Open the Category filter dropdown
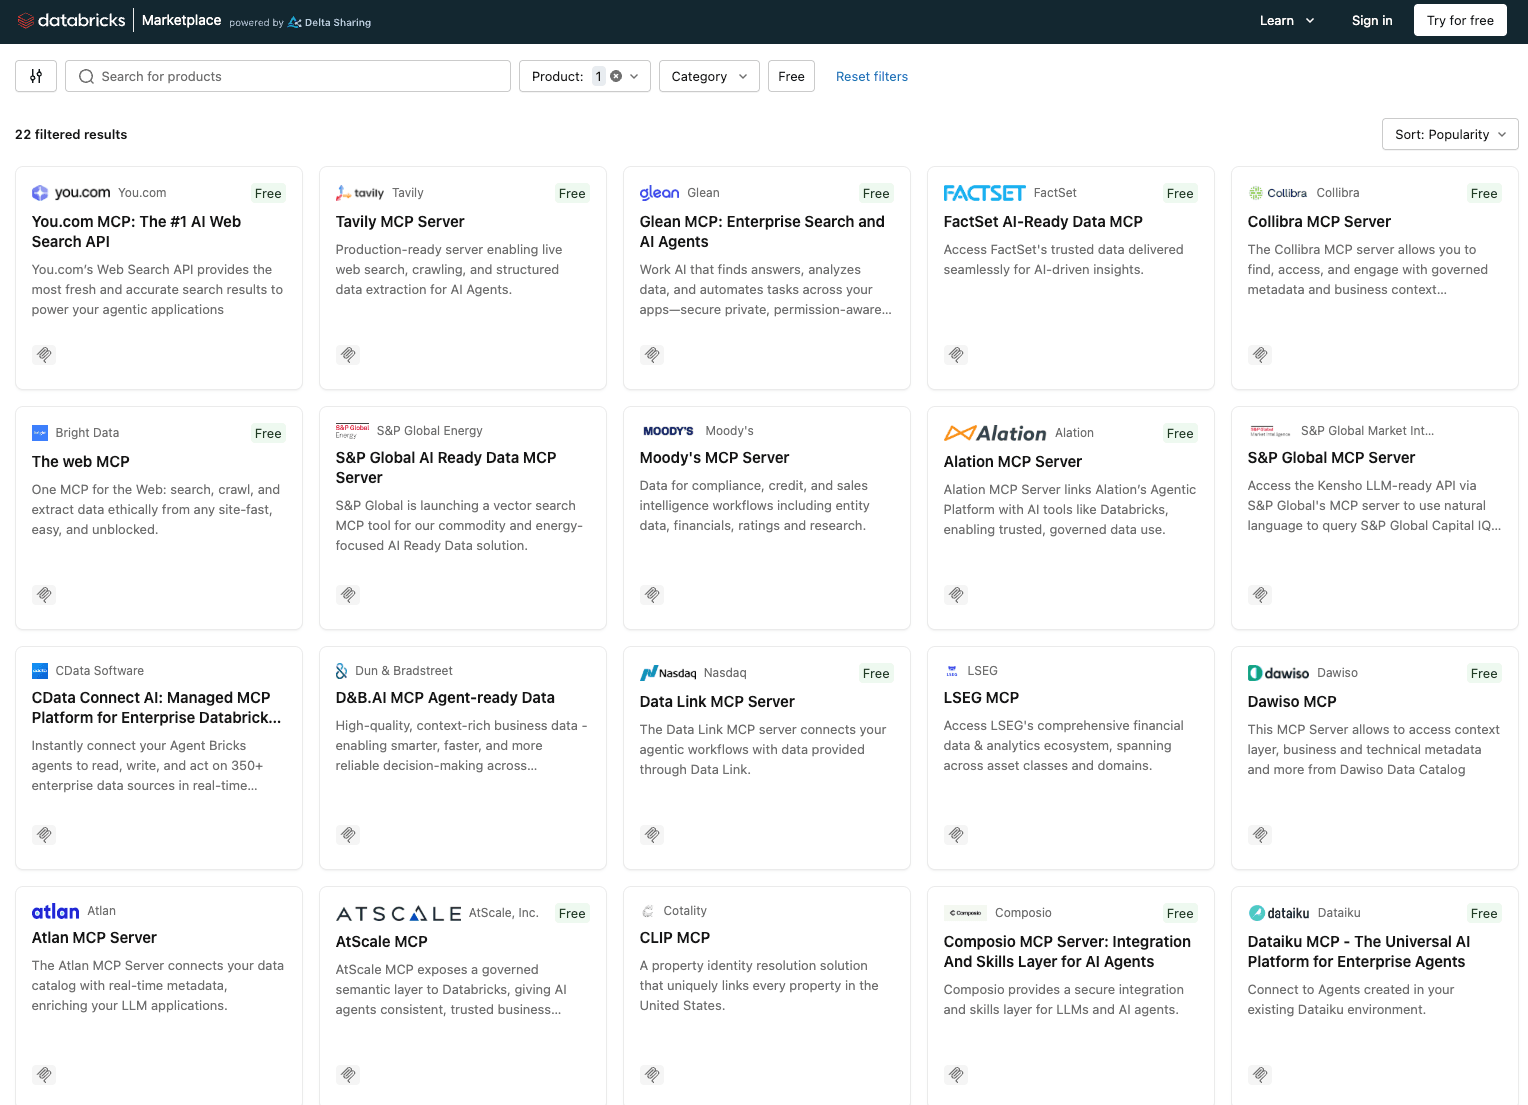 point(709,76)
